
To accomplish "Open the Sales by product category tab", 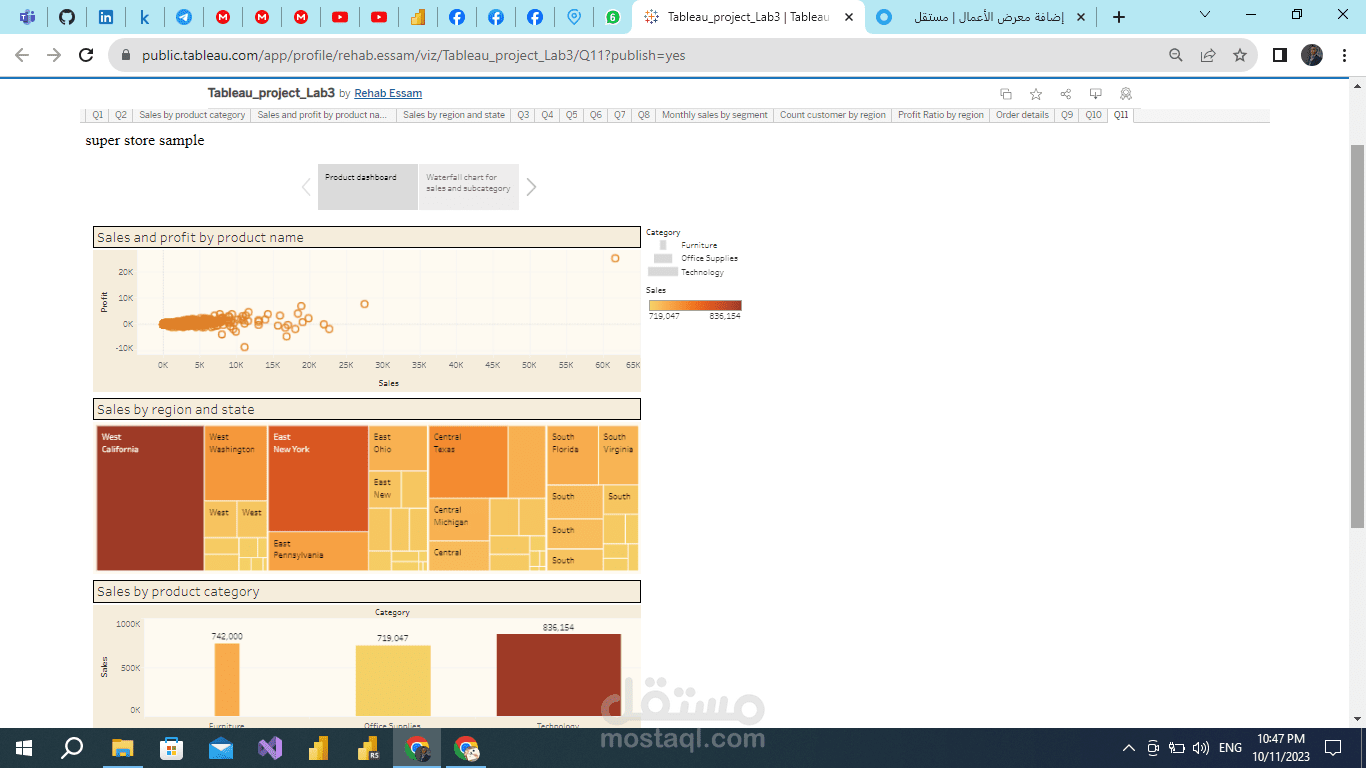I will [x=192, y=115].
